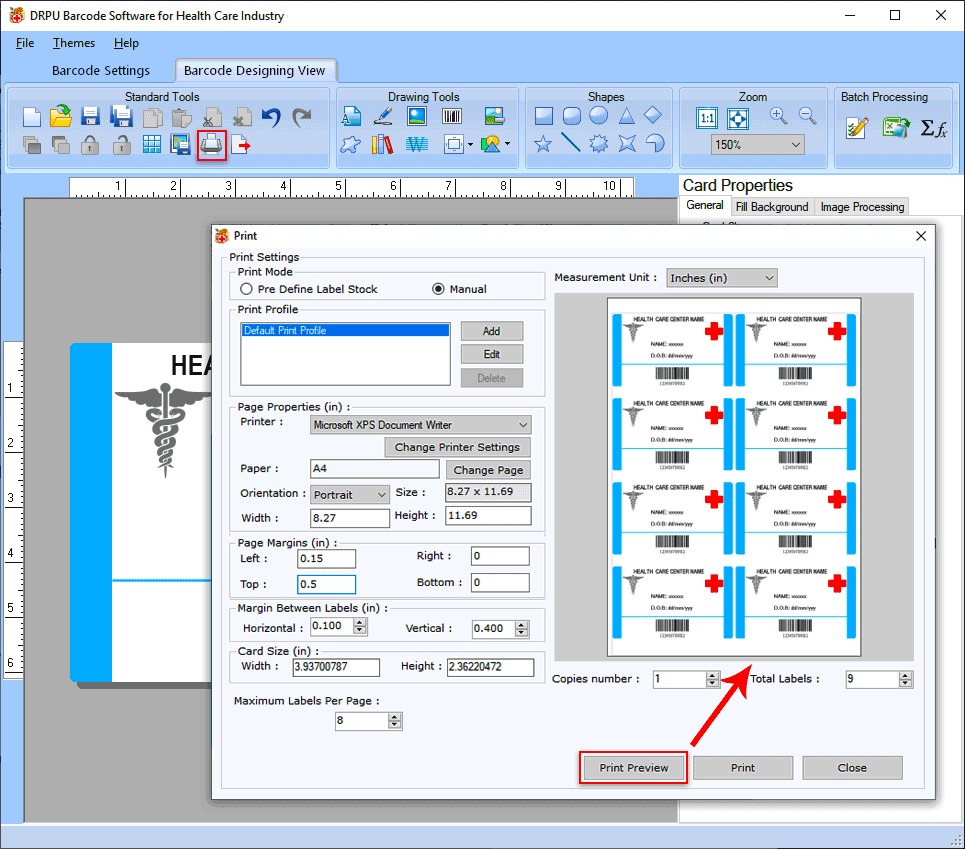Select the Manual print mode option
This screenshot has width=965, height=849.
438,289
